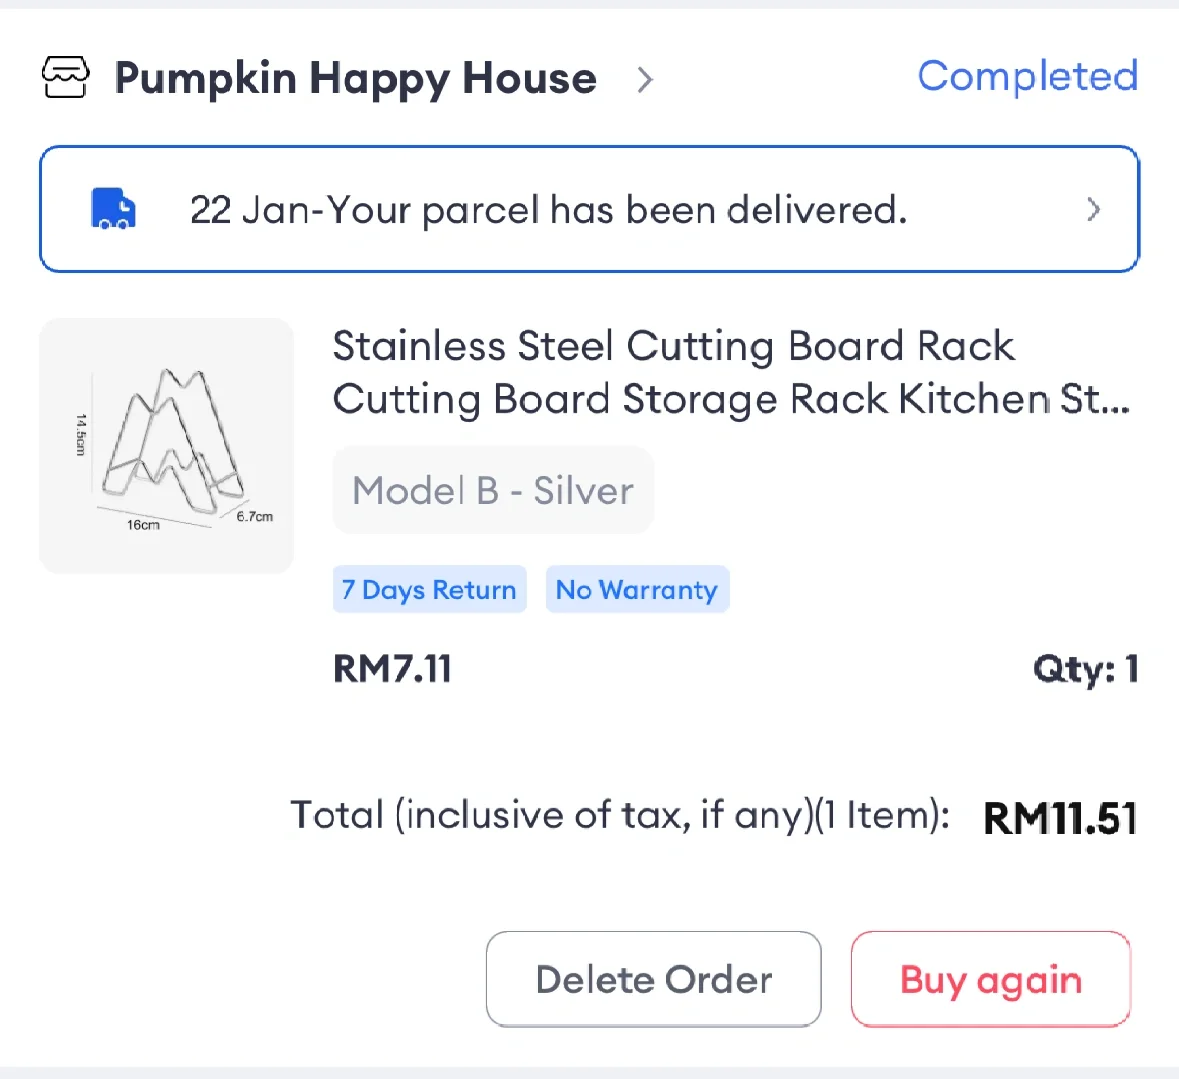1179x1079 pixels.
Task: Open the cutting board rack product thumbnail
Action: (167, 445)
